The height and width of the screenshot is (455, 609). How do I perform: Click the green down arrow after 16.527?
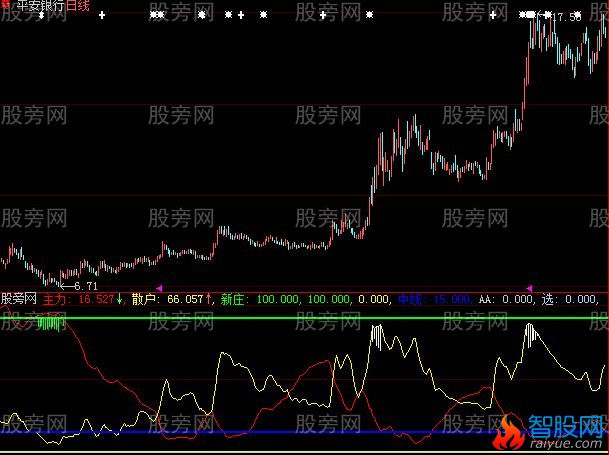119,299
